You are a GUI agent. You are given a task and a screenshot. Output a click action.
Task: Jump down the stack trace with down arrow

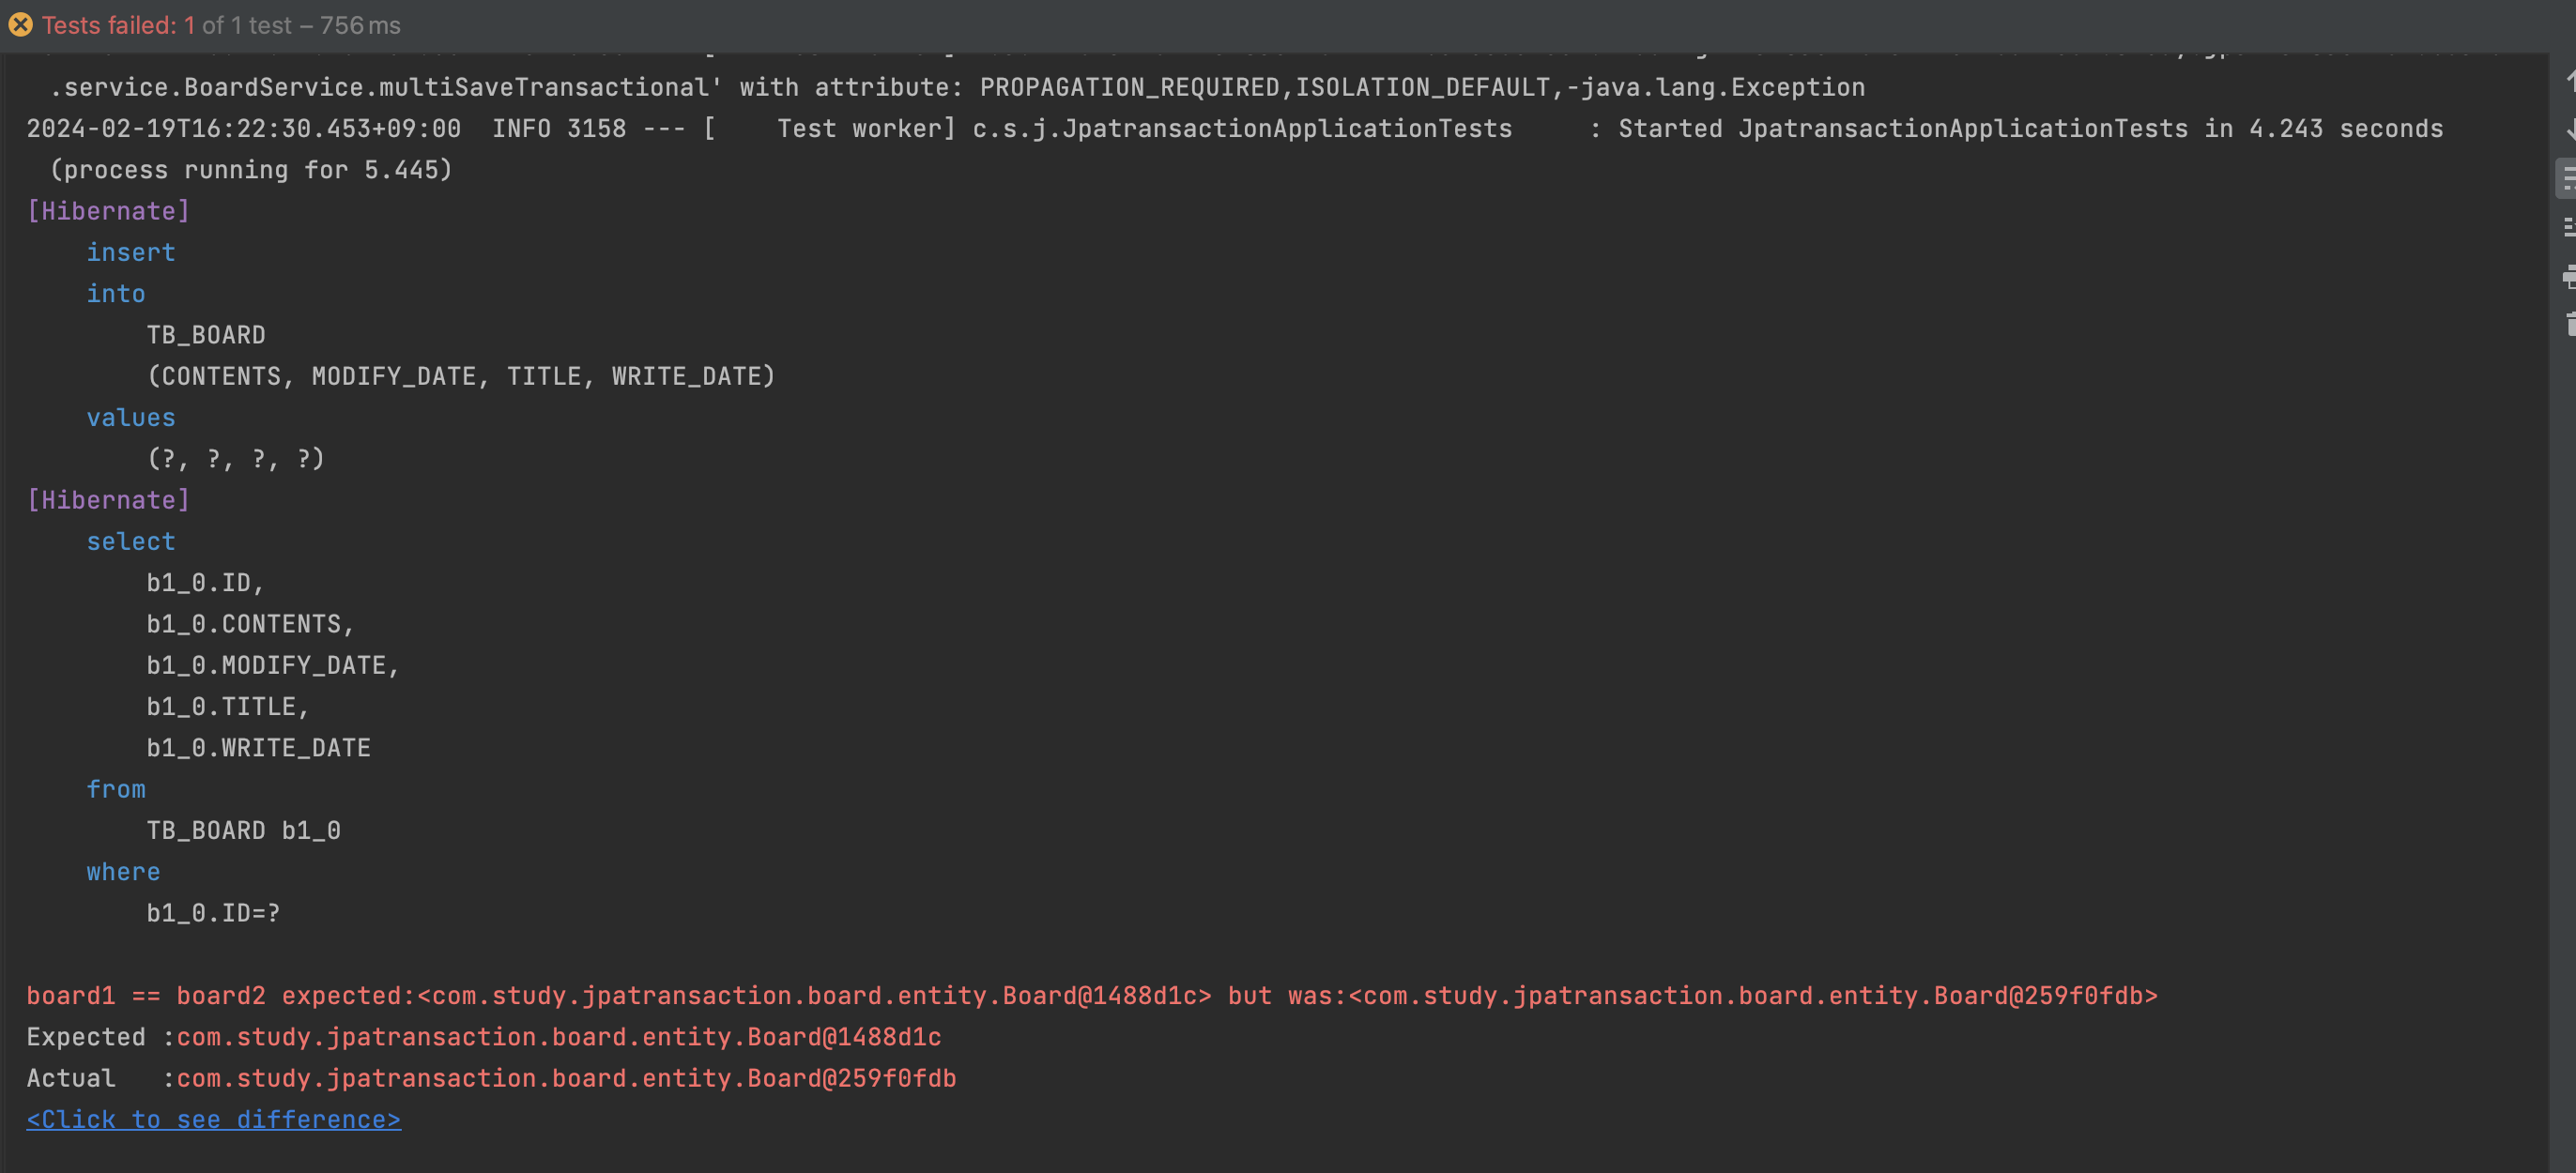(2568, 129)
